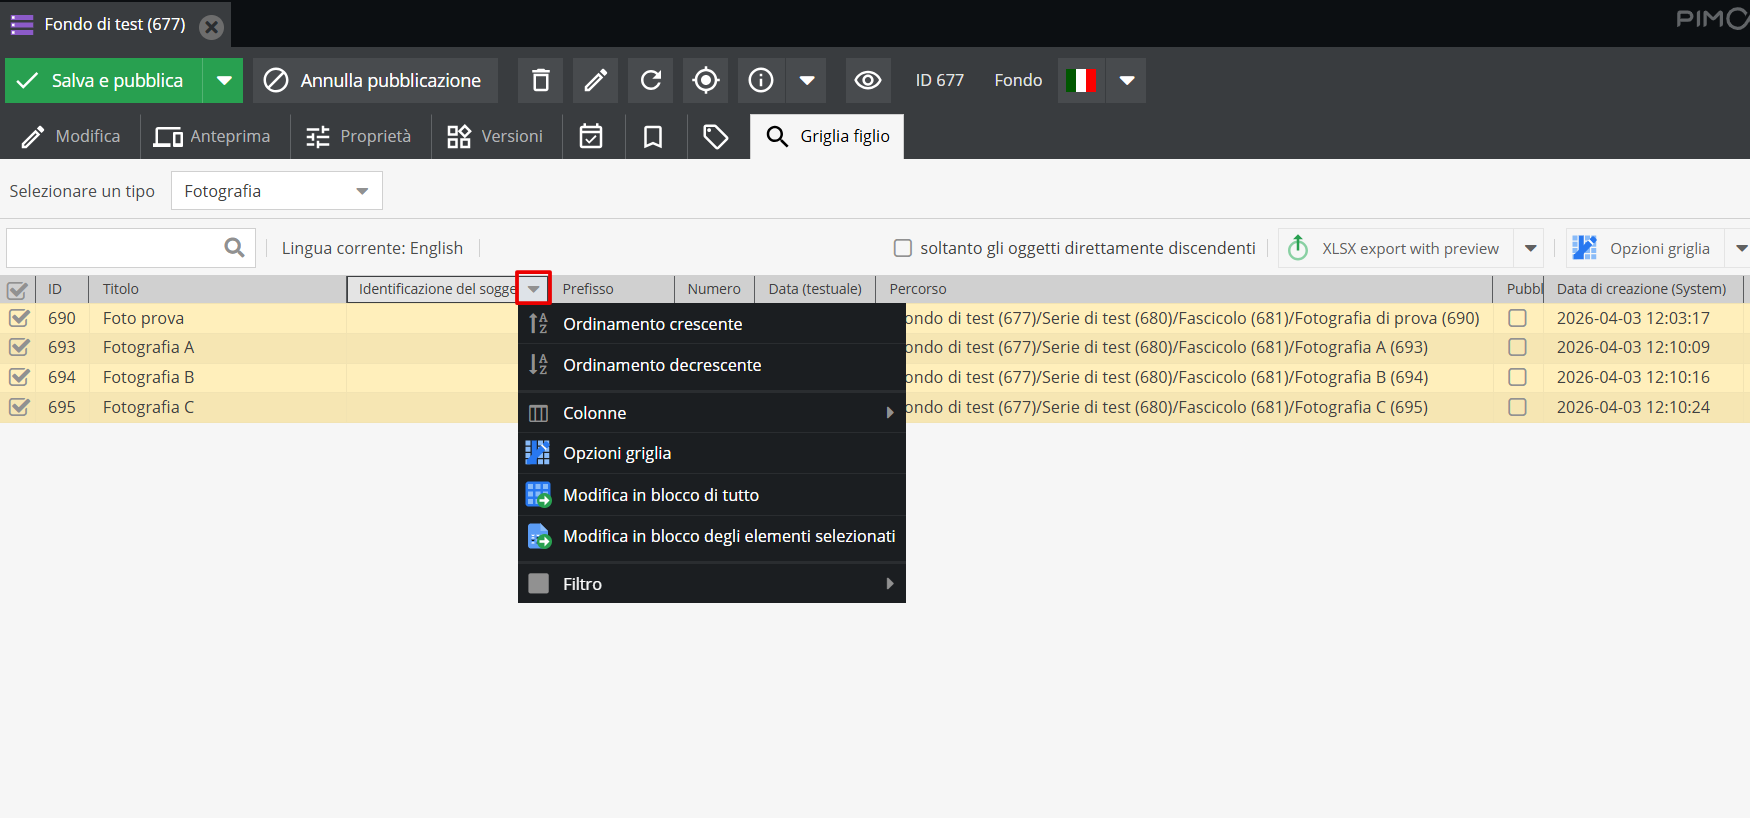This screenshot has height=818, width=1750.
Task: Open the calendar scheduling icon tab
Action: click(591, 137)
